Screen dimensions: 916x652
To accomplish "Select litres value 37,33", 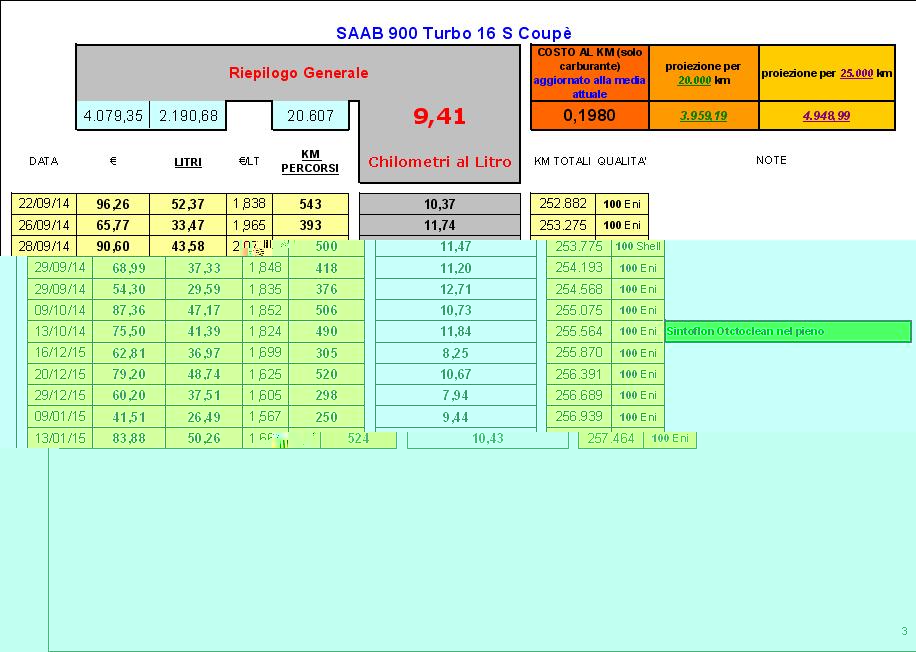I will point(204,268).
